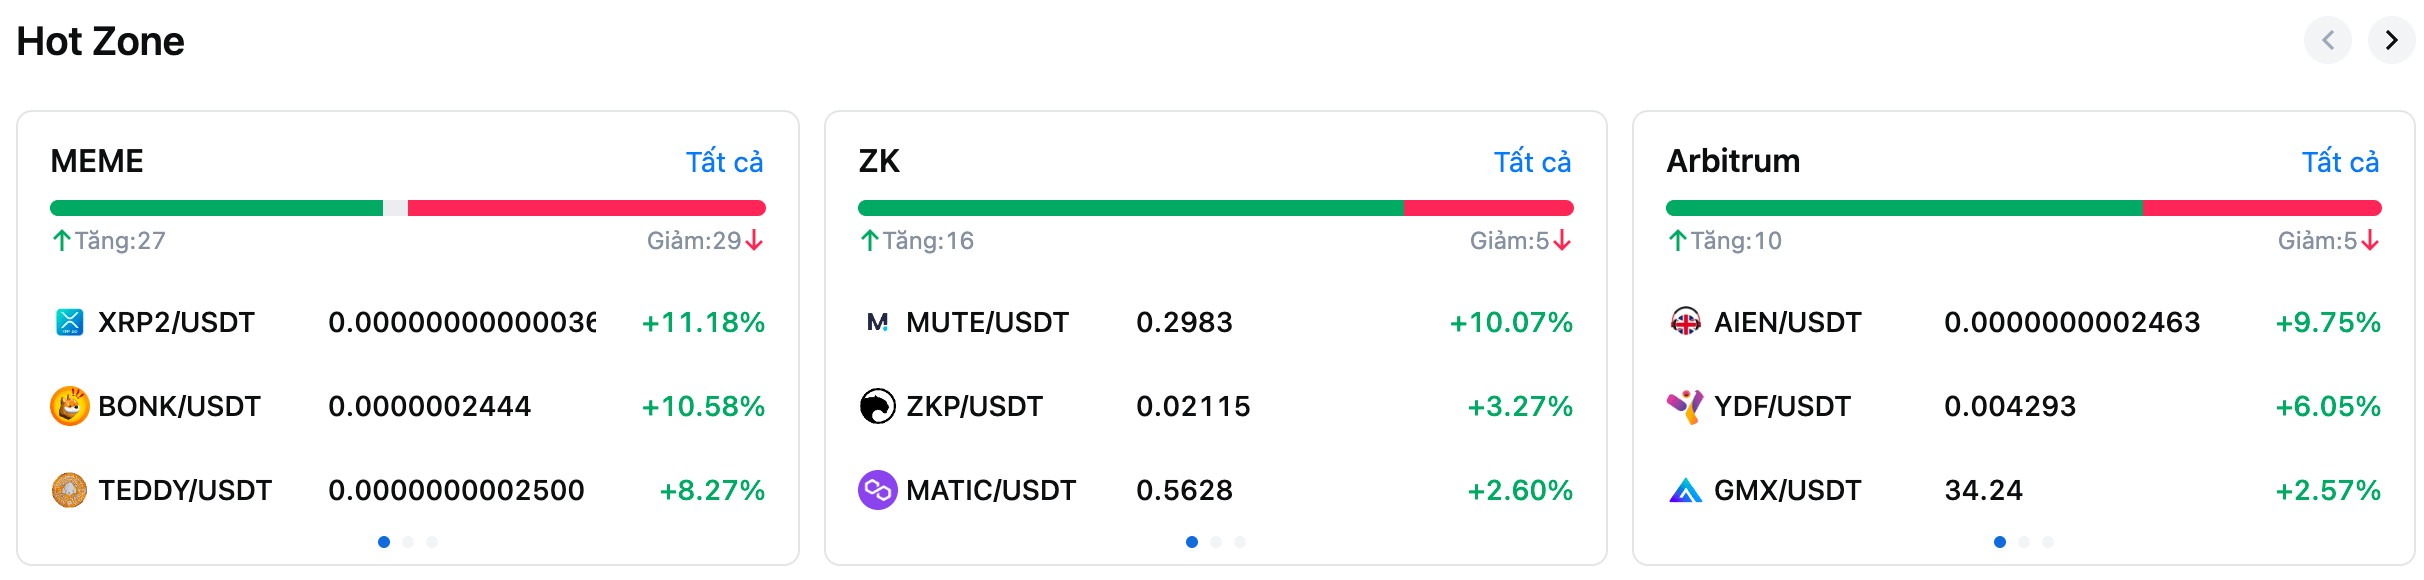Click the Arbitrum category title
The width and height of the screenshot is (2424, 580).
click(x=1733, y=161)
